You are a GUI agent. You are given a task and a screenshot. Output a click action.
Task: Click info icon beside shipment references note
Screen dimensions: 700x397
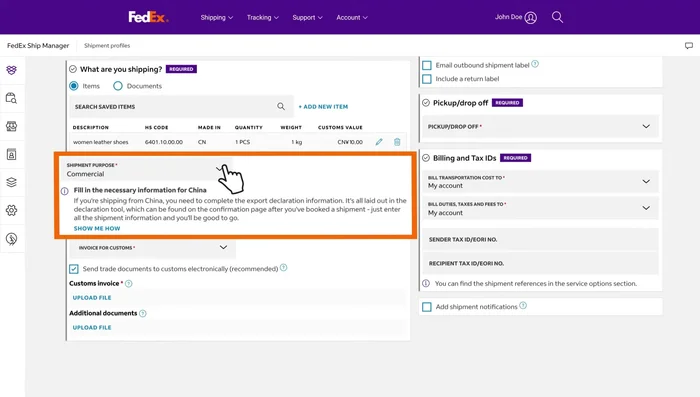point(426,284)
